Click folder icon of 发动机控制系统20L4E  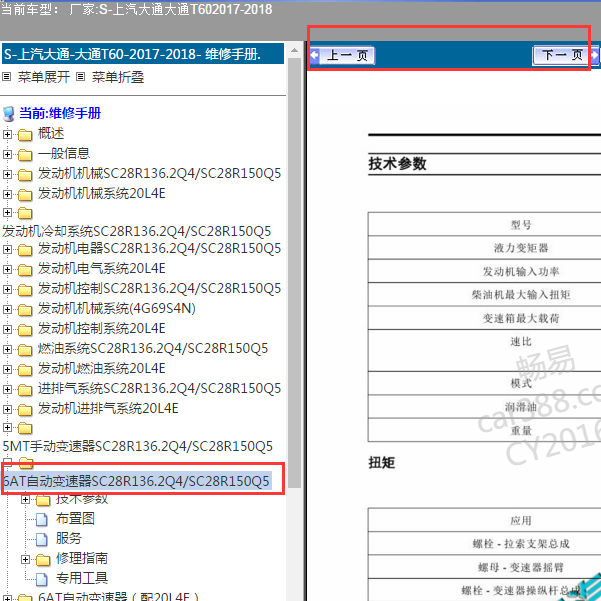pos(25,330)
